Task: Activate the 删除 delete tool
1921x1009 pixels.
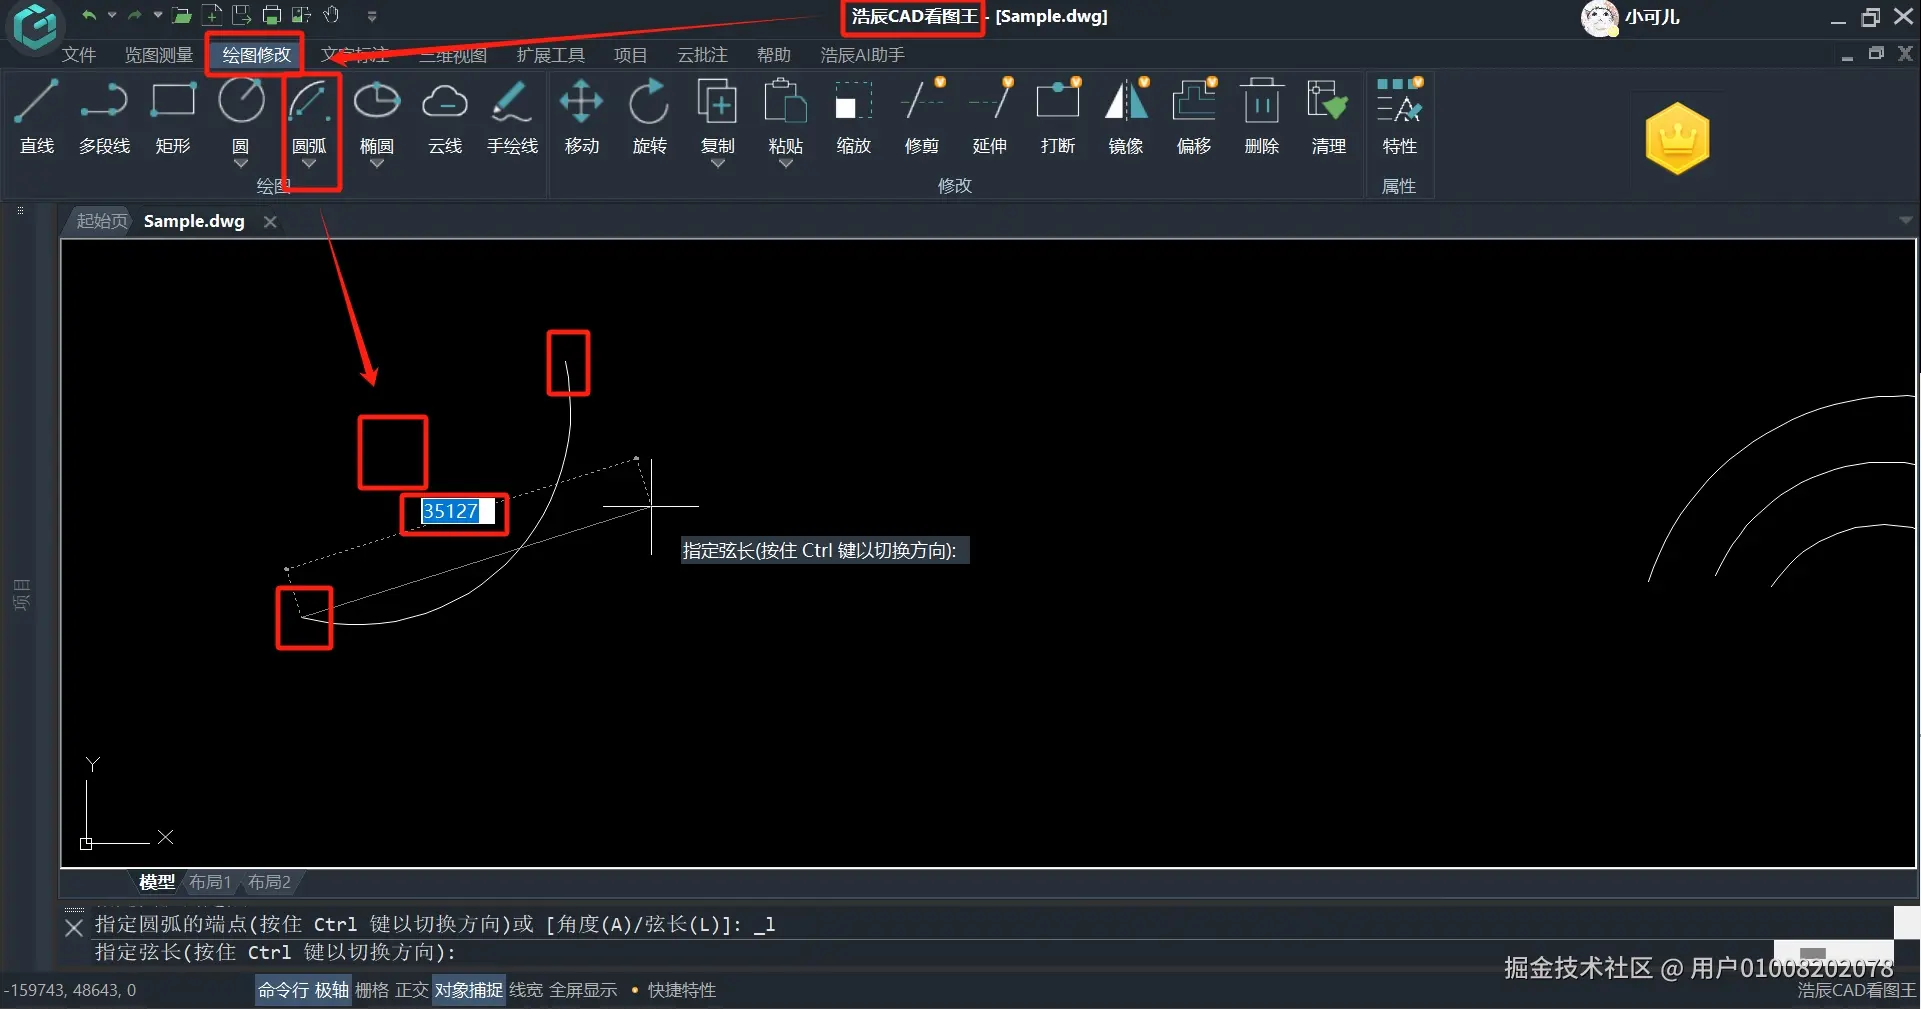Action: pos(1261,117)
